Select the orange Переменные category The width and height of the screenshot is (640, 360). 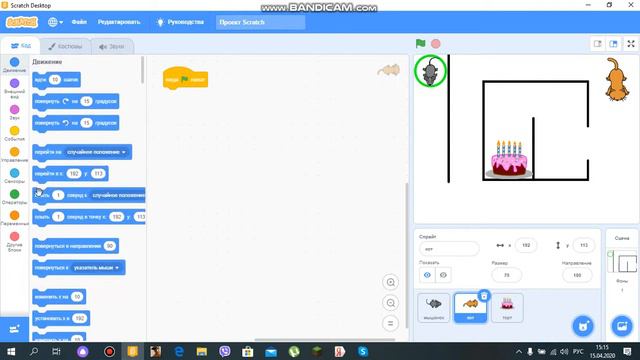(x=14, y=218)
